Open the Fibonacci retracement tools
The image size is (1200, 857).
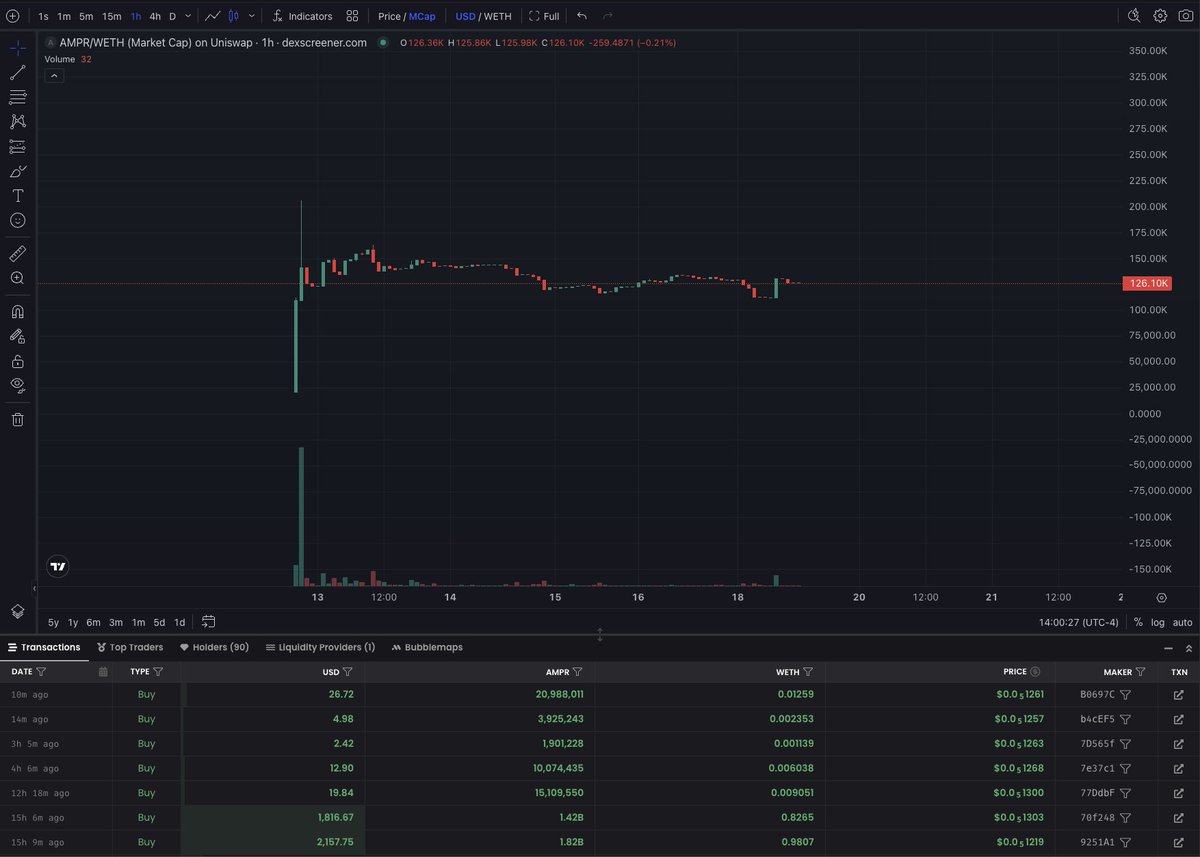point(17,97)
